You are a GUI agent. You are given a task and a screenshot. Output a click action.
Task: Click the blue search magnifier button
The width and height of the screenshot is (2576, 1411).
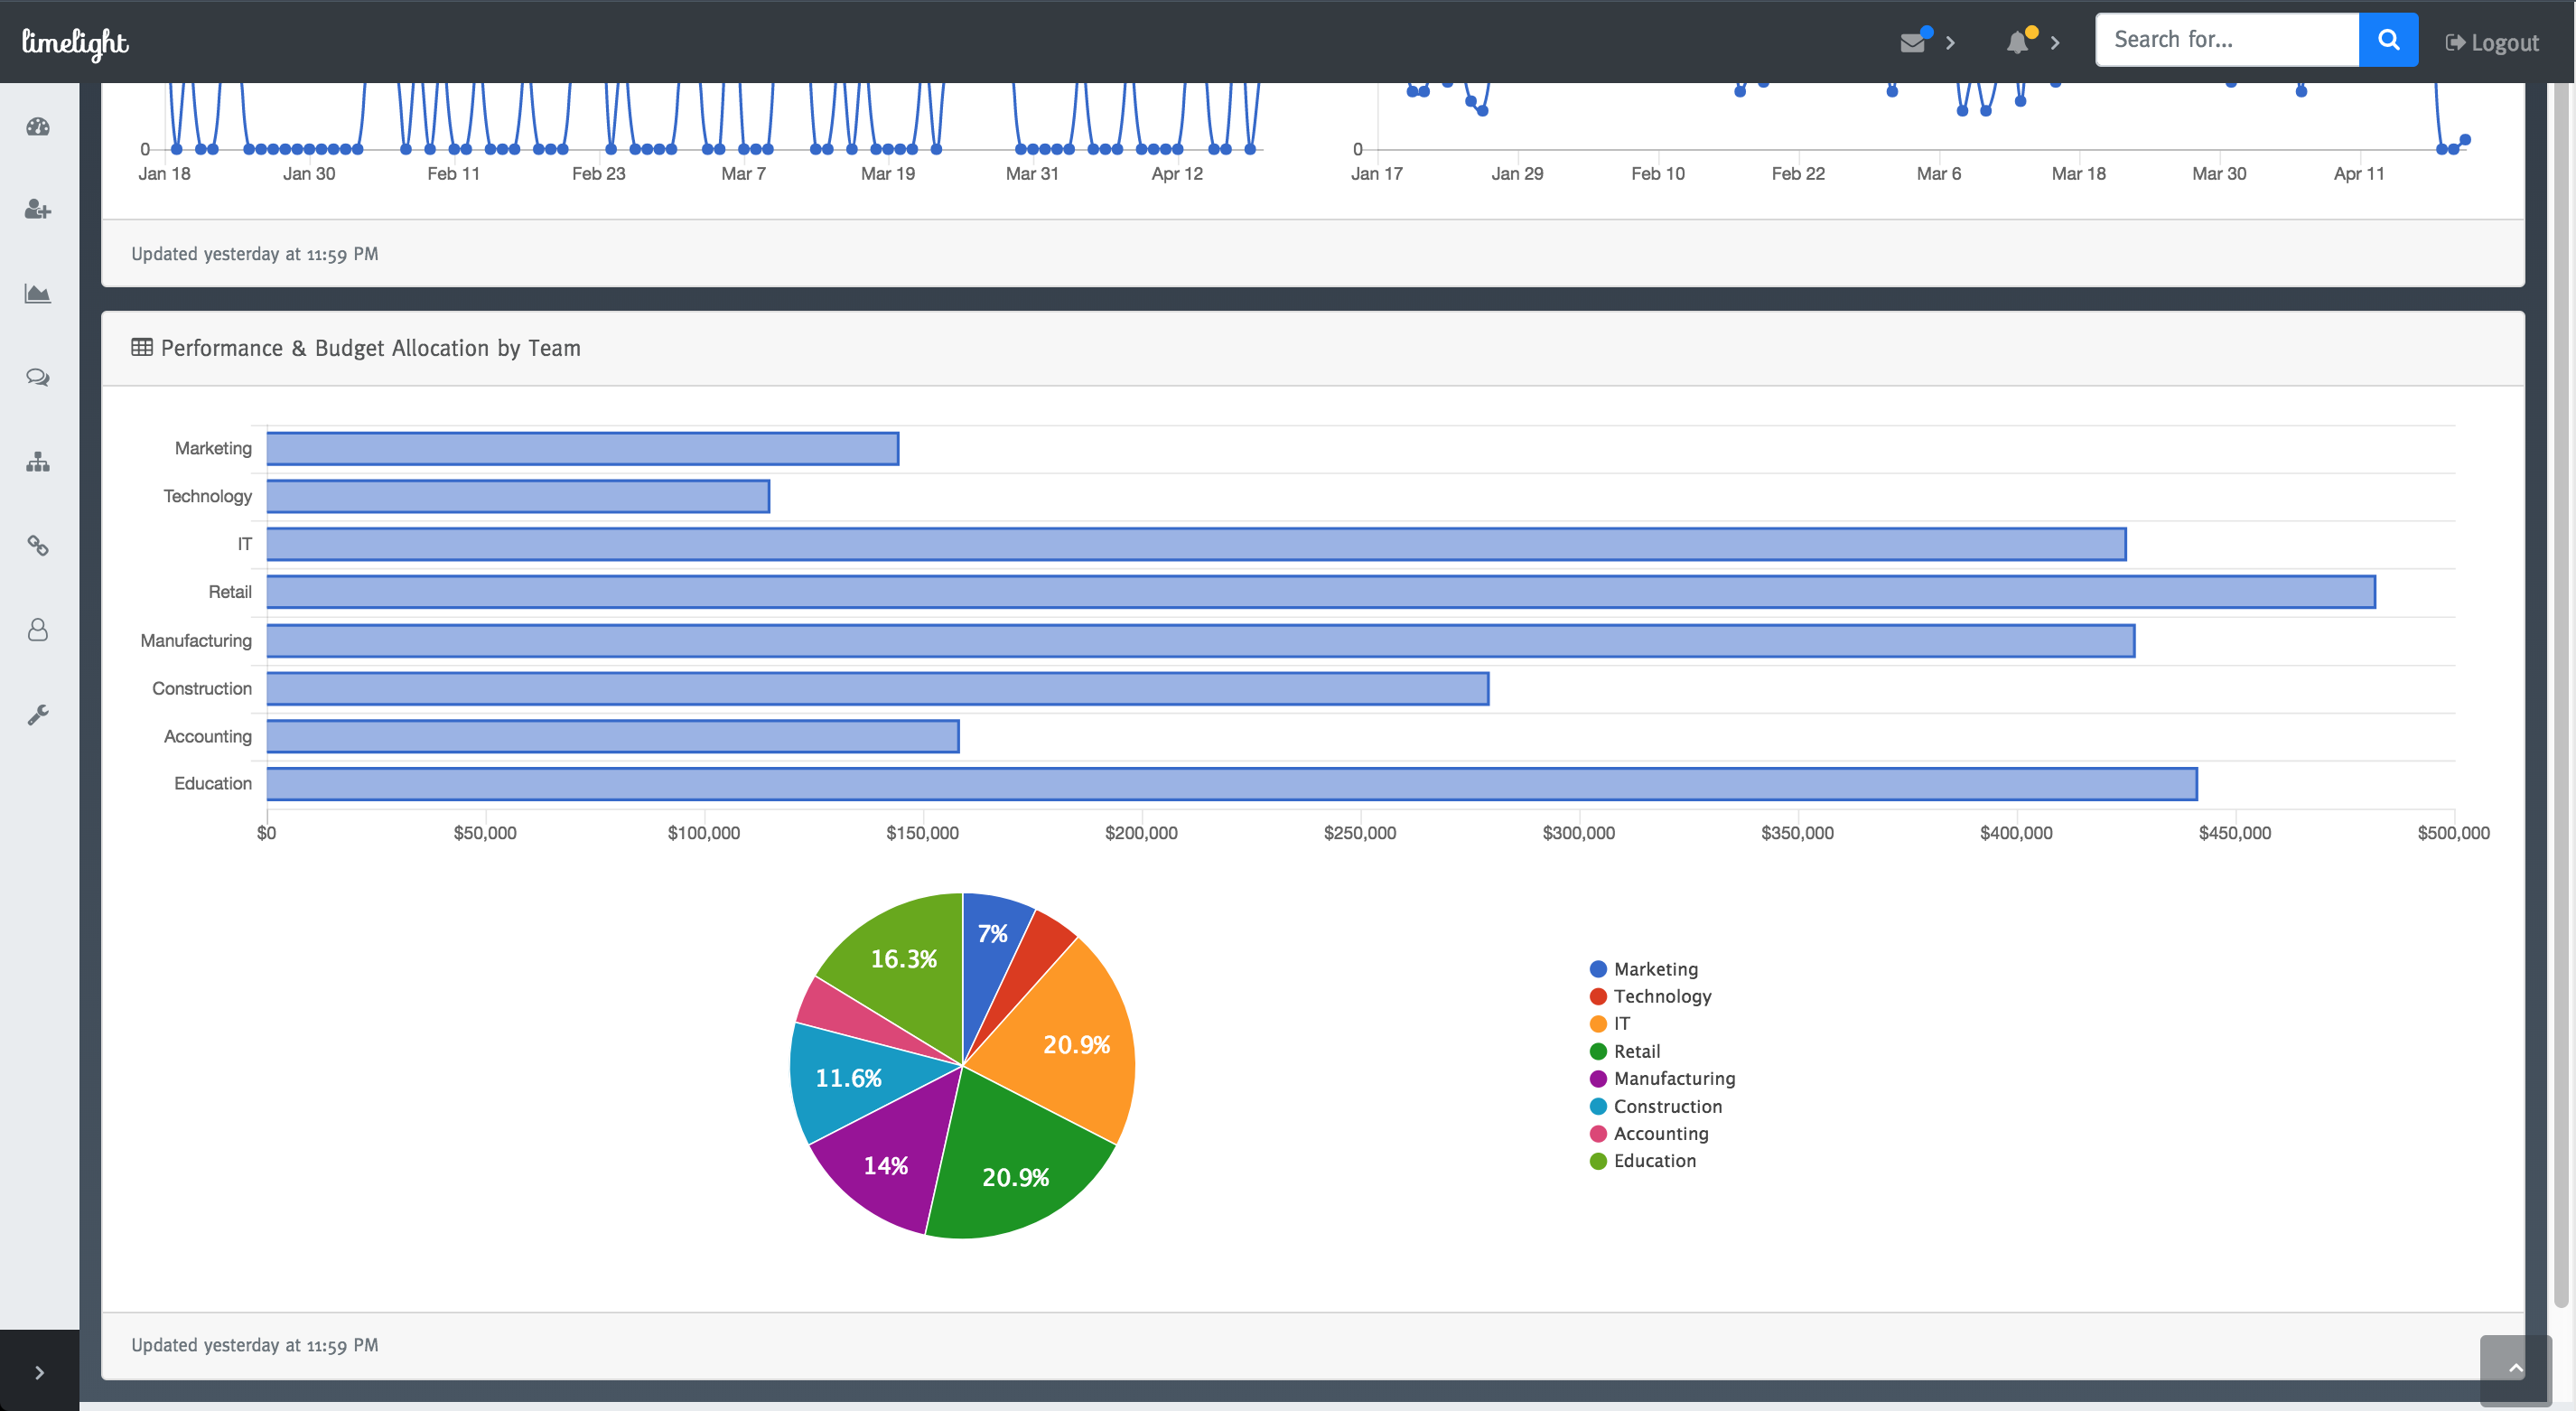2389,40
